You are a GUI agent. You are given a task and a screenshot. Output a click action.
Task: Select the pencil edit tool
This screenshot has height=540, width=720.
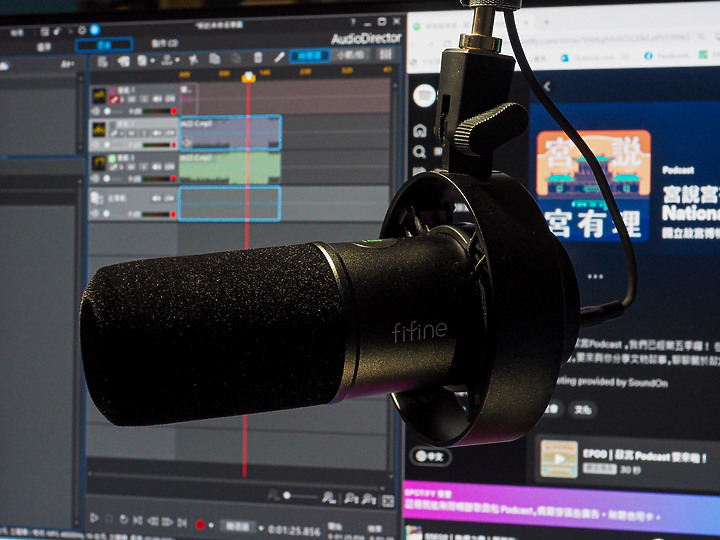pyautogui.click(x=279, y=57)
